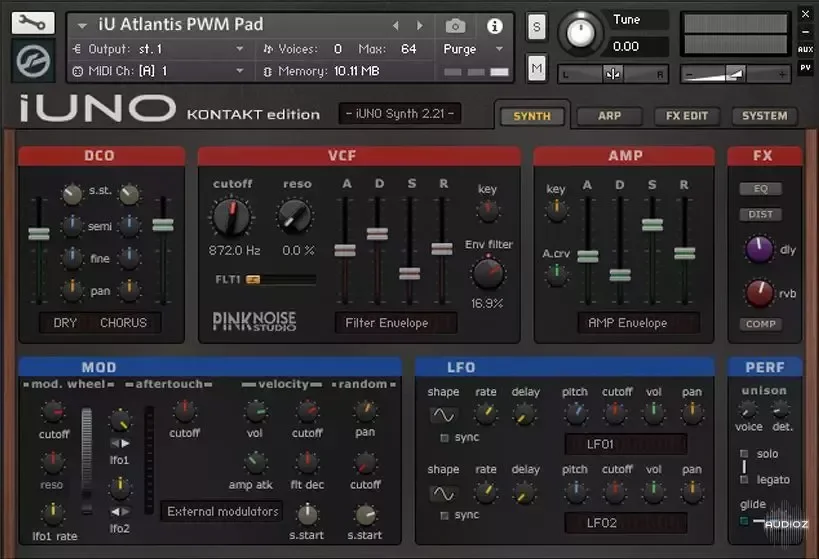Enable LFO2 sync checkbox
This screenshot has width=819, height=559.
444,516
